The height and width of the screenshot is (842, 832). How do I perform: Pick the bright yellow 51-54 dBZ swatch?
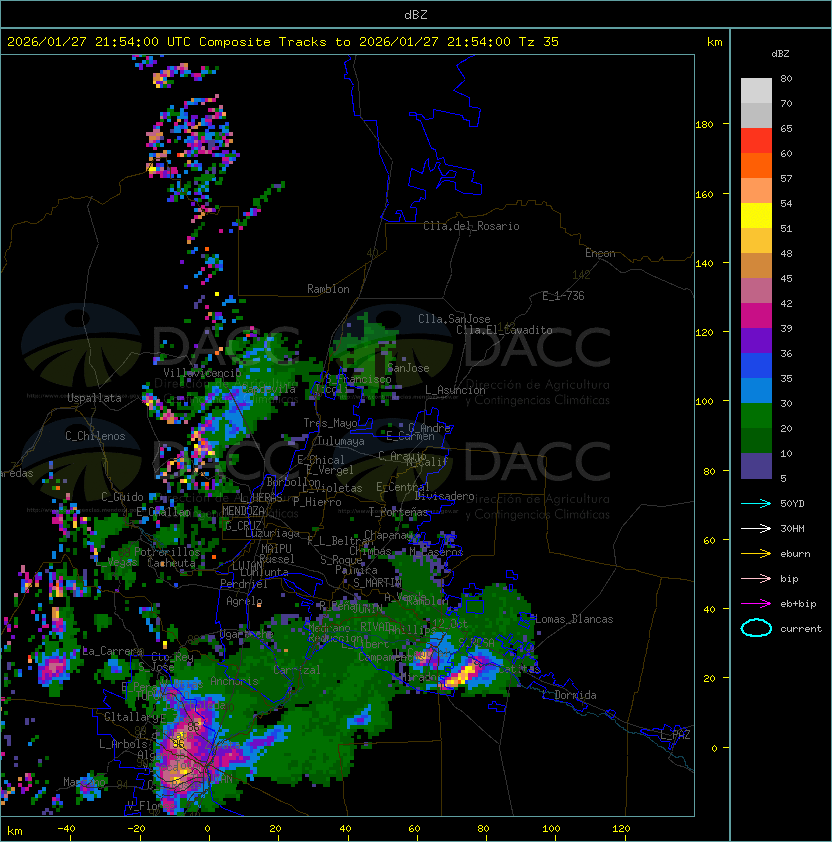756,216
